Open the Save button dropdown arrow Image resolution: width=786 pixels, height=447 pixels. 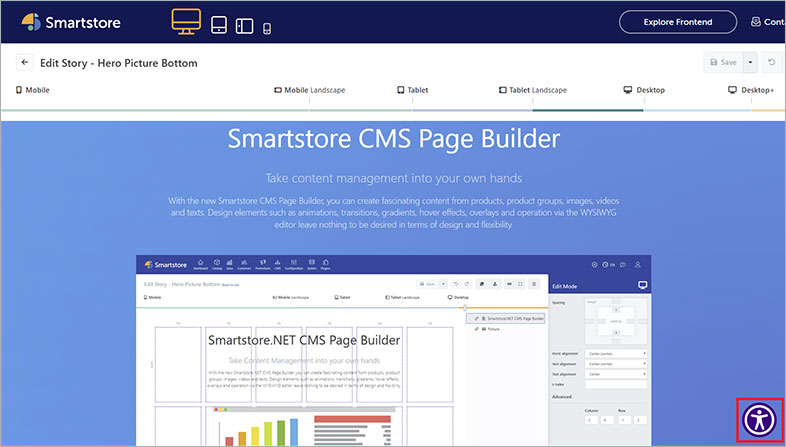pyautogui.click(x=750, y=63)
